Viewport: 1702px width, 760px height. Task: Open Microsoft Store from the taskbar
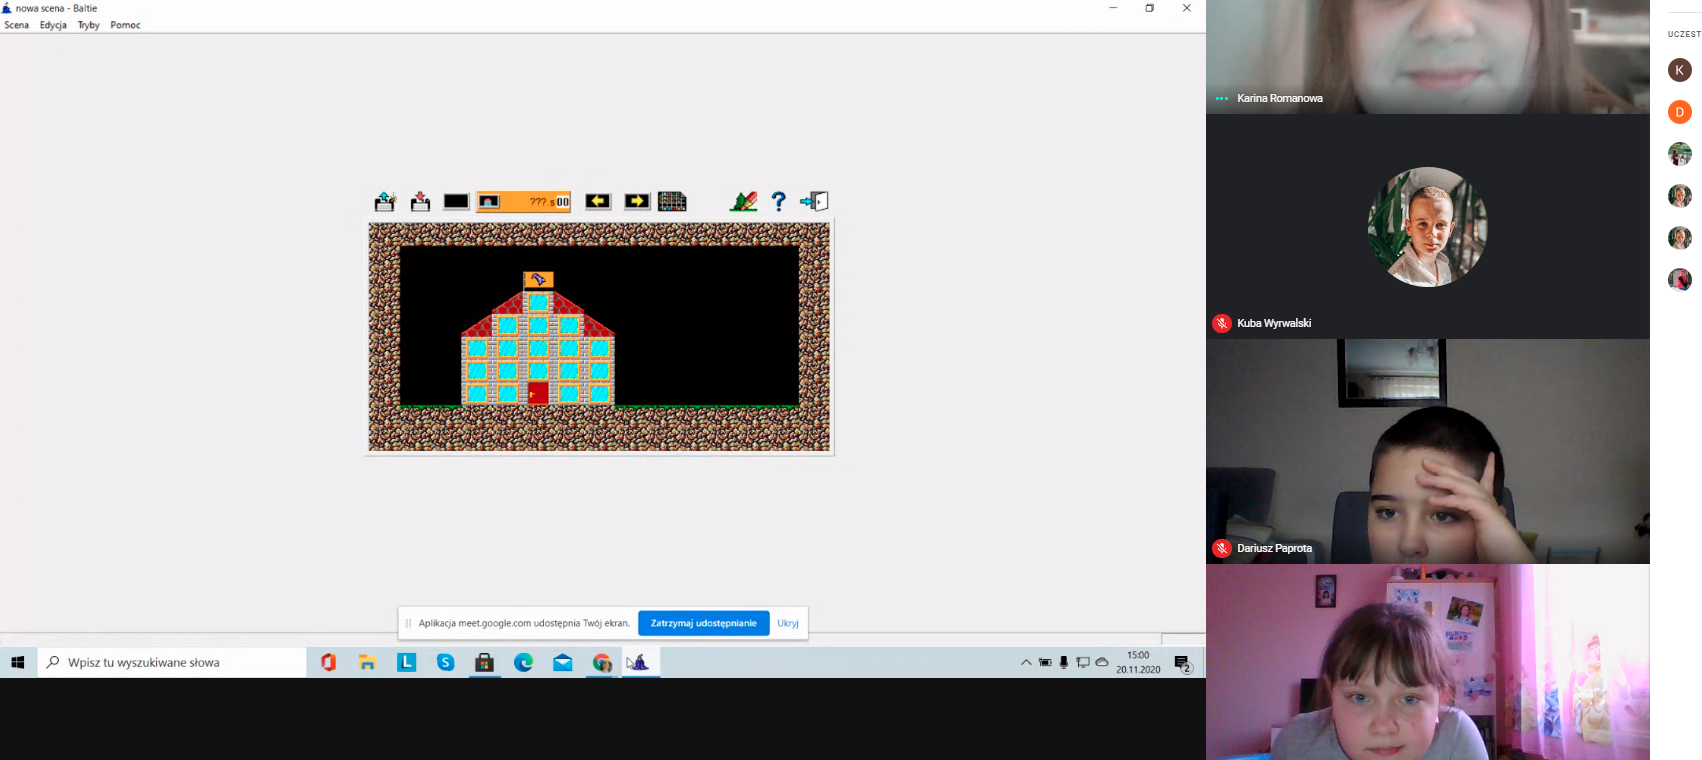[x=484, y=662]
